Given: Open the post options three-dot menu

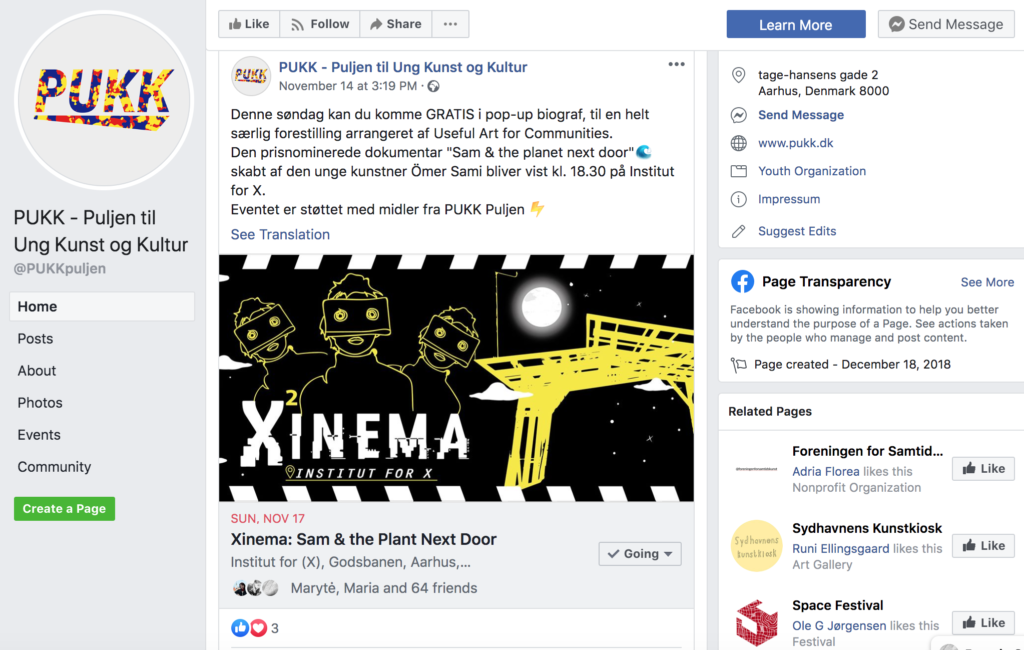Looking at the screenshot, I should (x=677, y=64).
